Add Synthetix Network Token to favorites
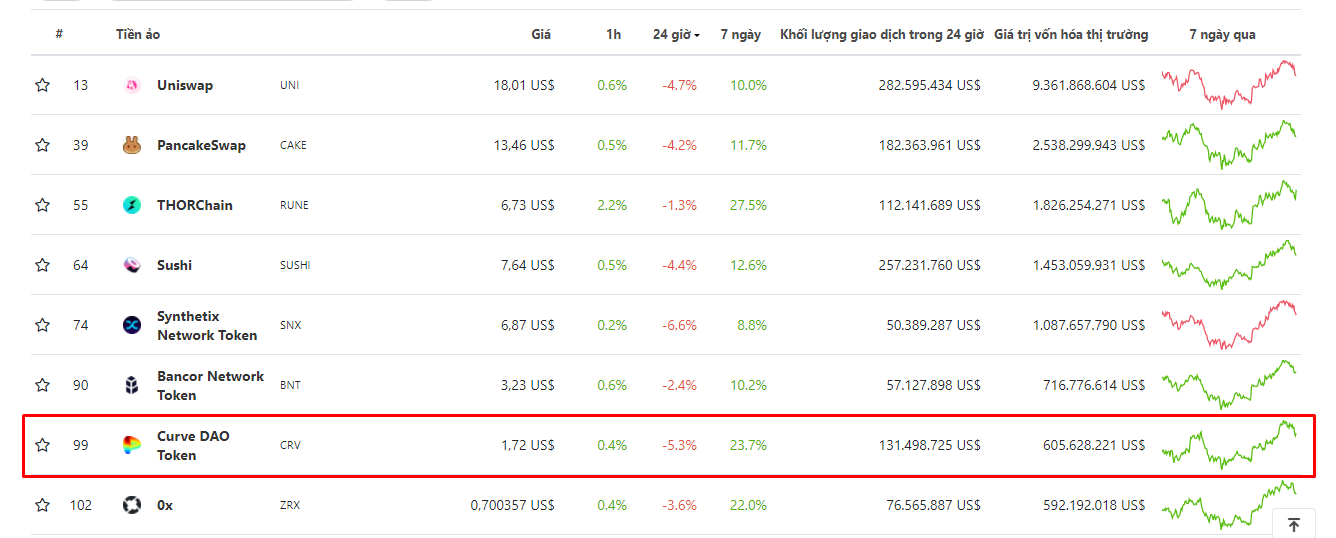 pyautogui.click(x=42, y=325)
